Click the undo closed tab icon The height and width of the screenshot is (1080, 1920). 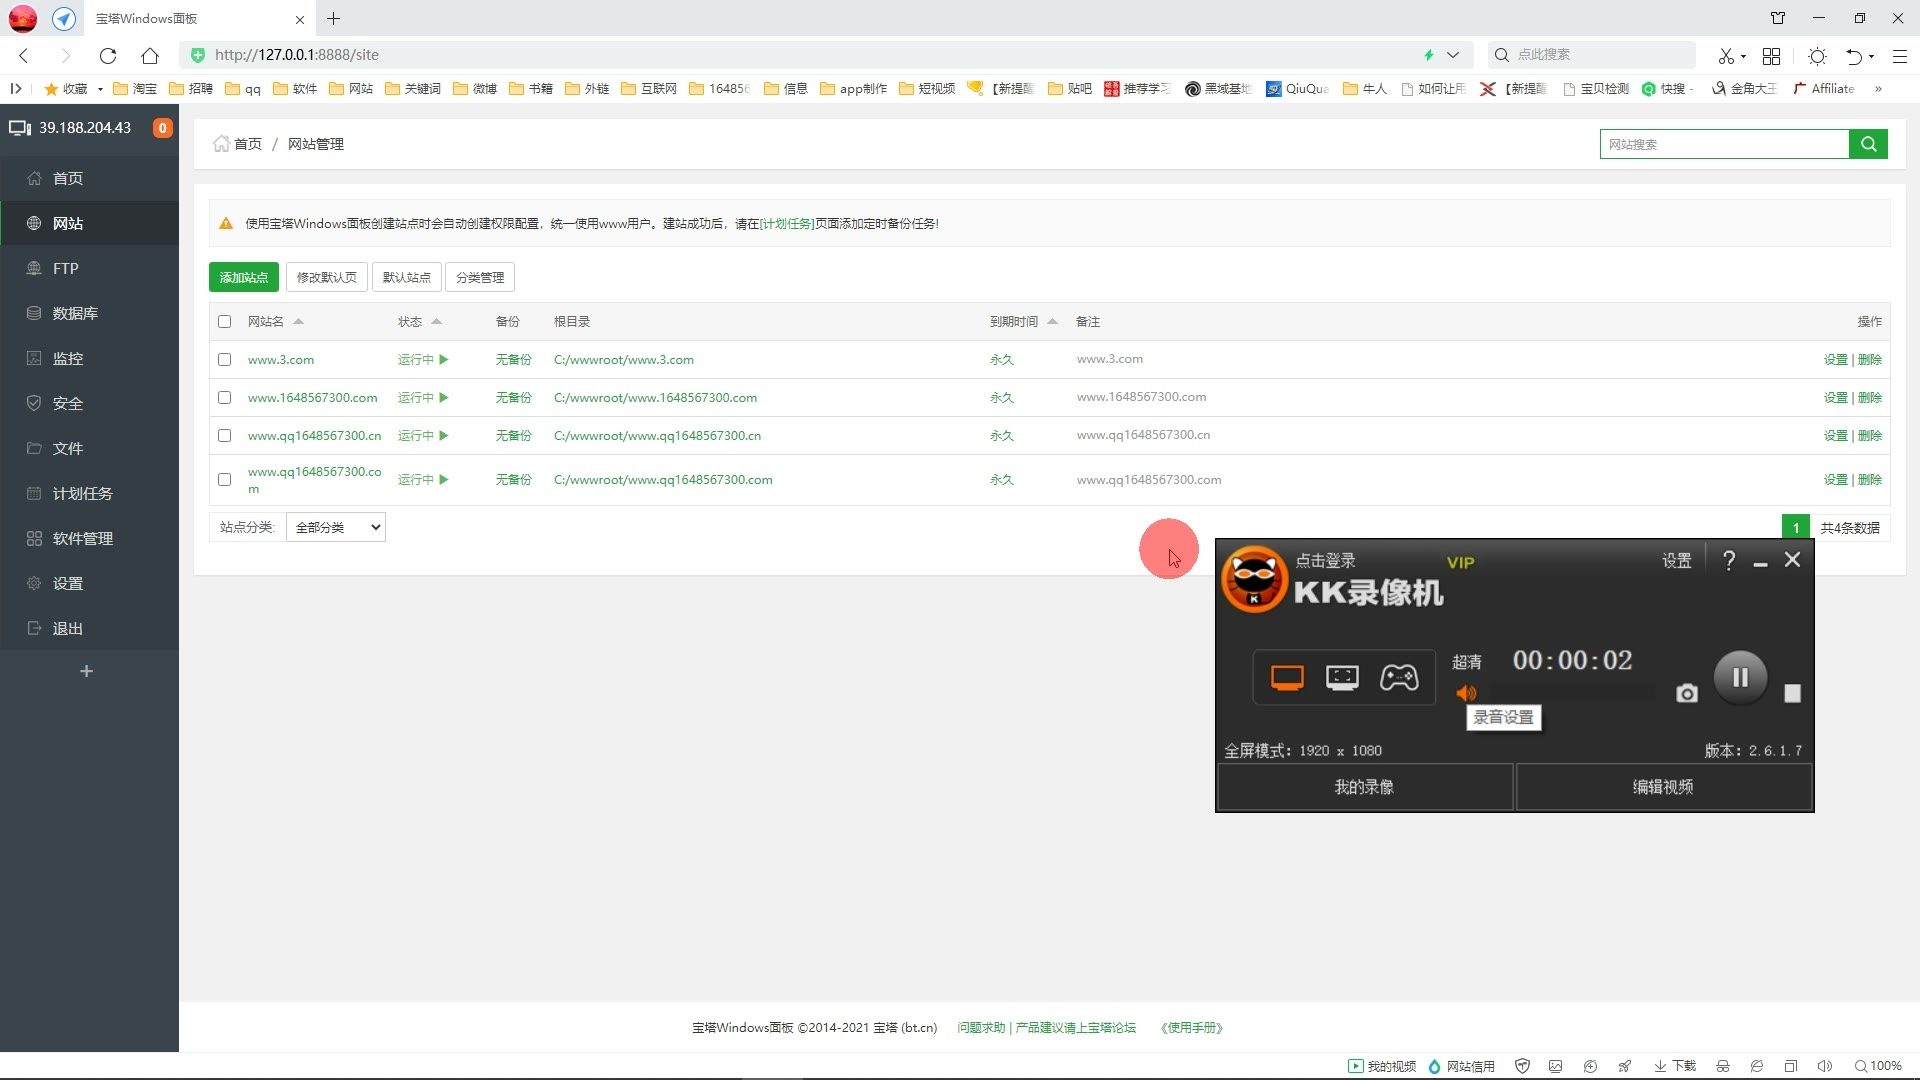[1854, 55]
